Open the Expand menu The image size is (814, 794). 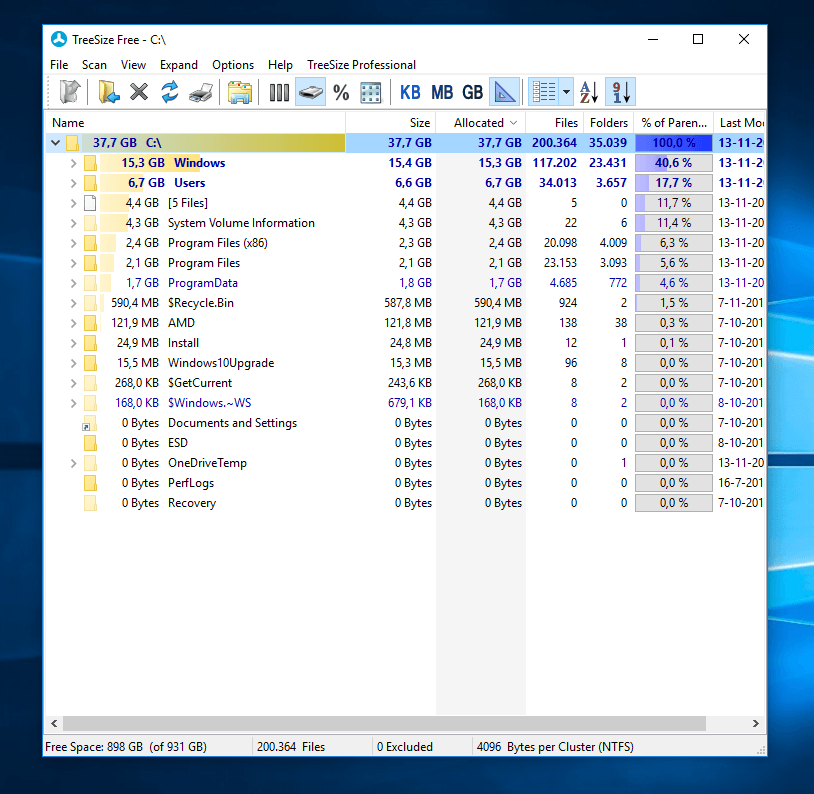coord(179,65)
